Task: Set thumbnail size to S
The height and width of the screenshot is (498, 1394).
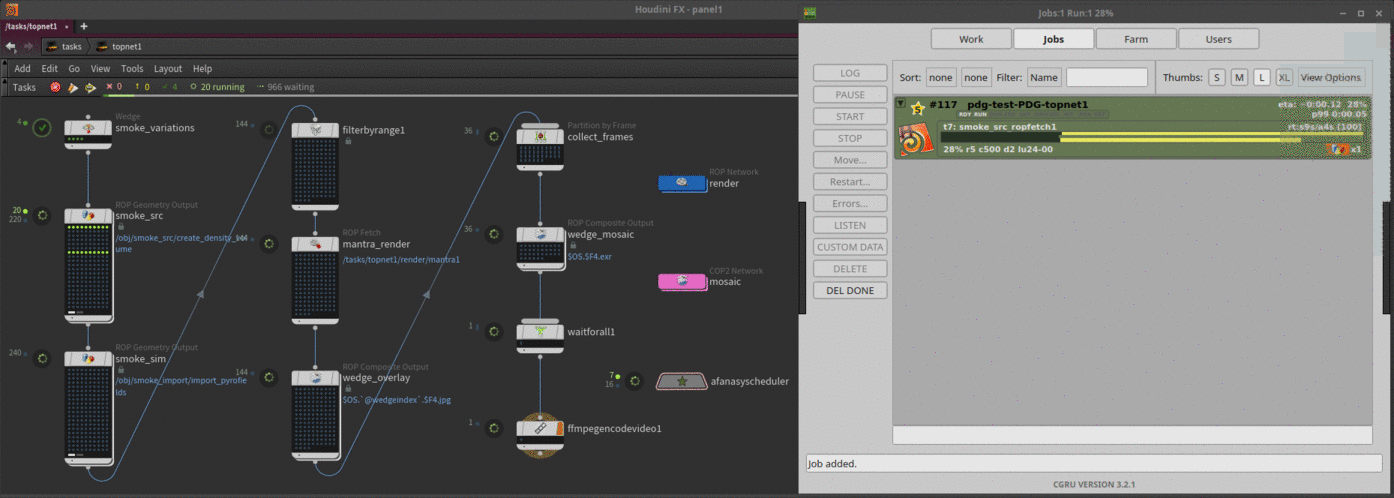Action: tap(1217, 77)
